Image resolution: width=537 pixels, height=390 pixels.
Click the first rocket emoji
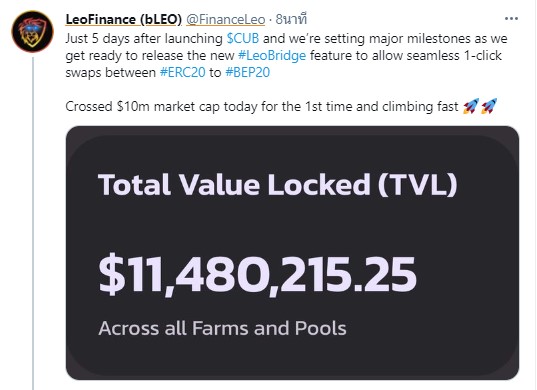pyautogui.click(x=471, y=106)
